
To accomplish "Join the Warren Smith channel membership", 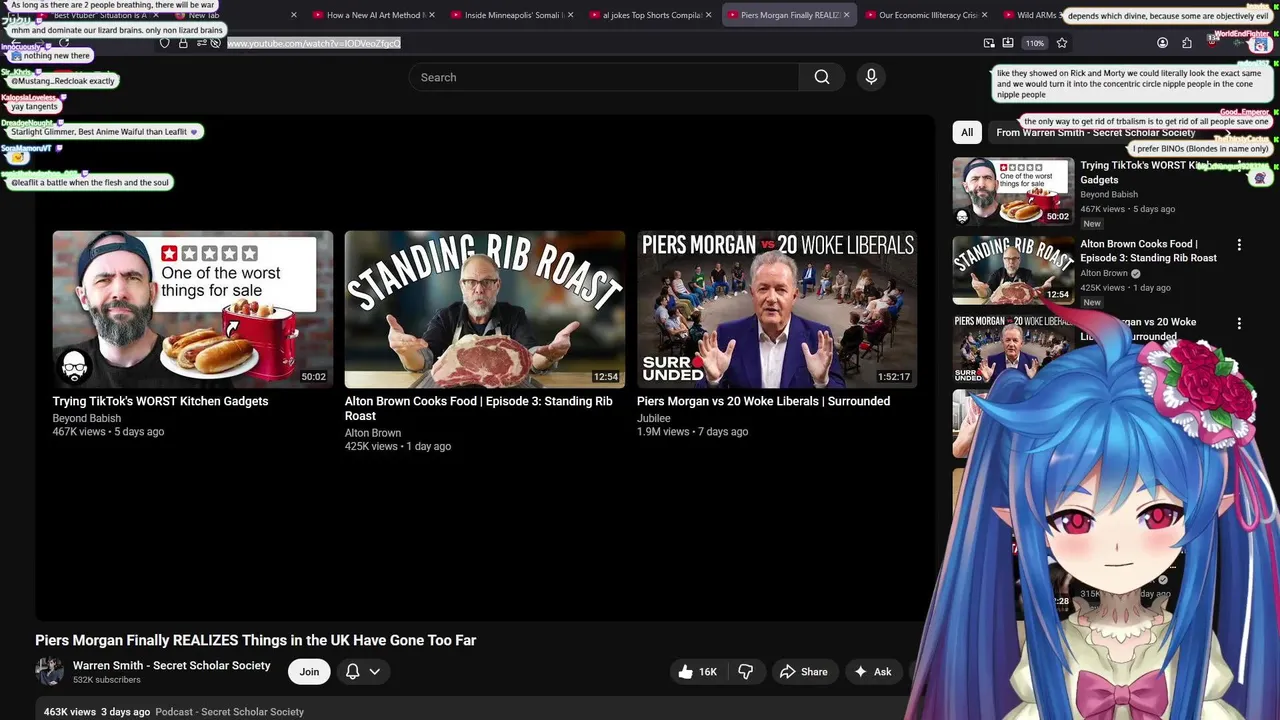I will click(x=309, y=672).
